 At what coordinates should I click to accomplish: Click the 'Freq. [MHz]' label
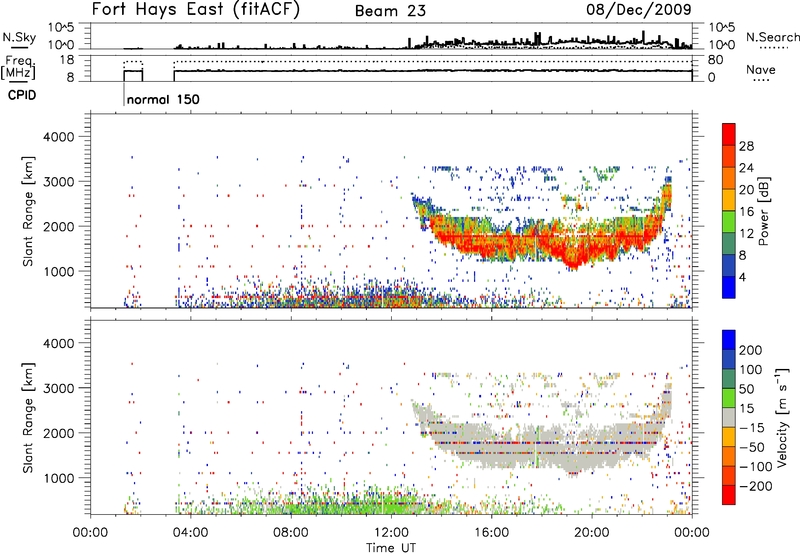[19, 68]
